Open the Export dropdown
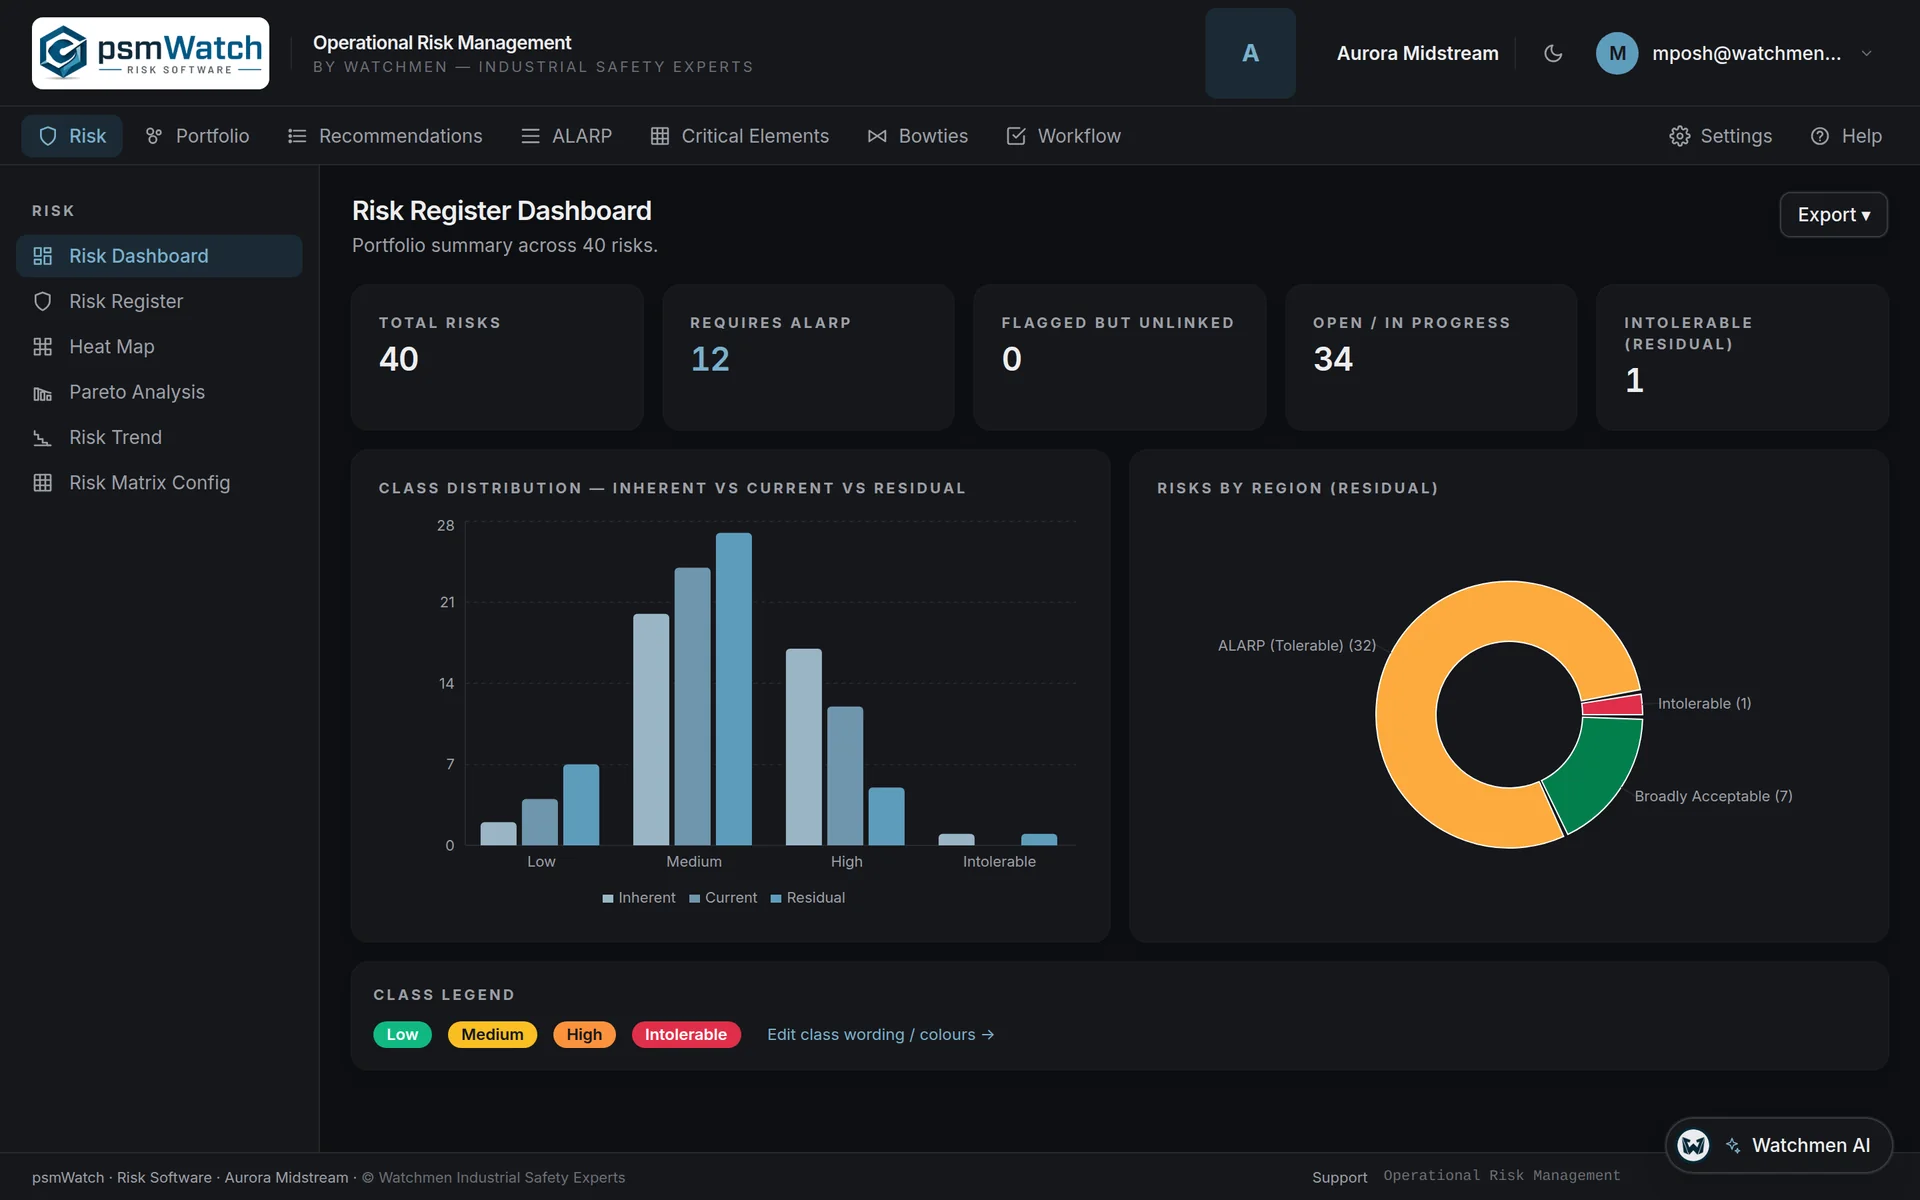This screenshot has height=1200, width=1920. point(1833,215)
